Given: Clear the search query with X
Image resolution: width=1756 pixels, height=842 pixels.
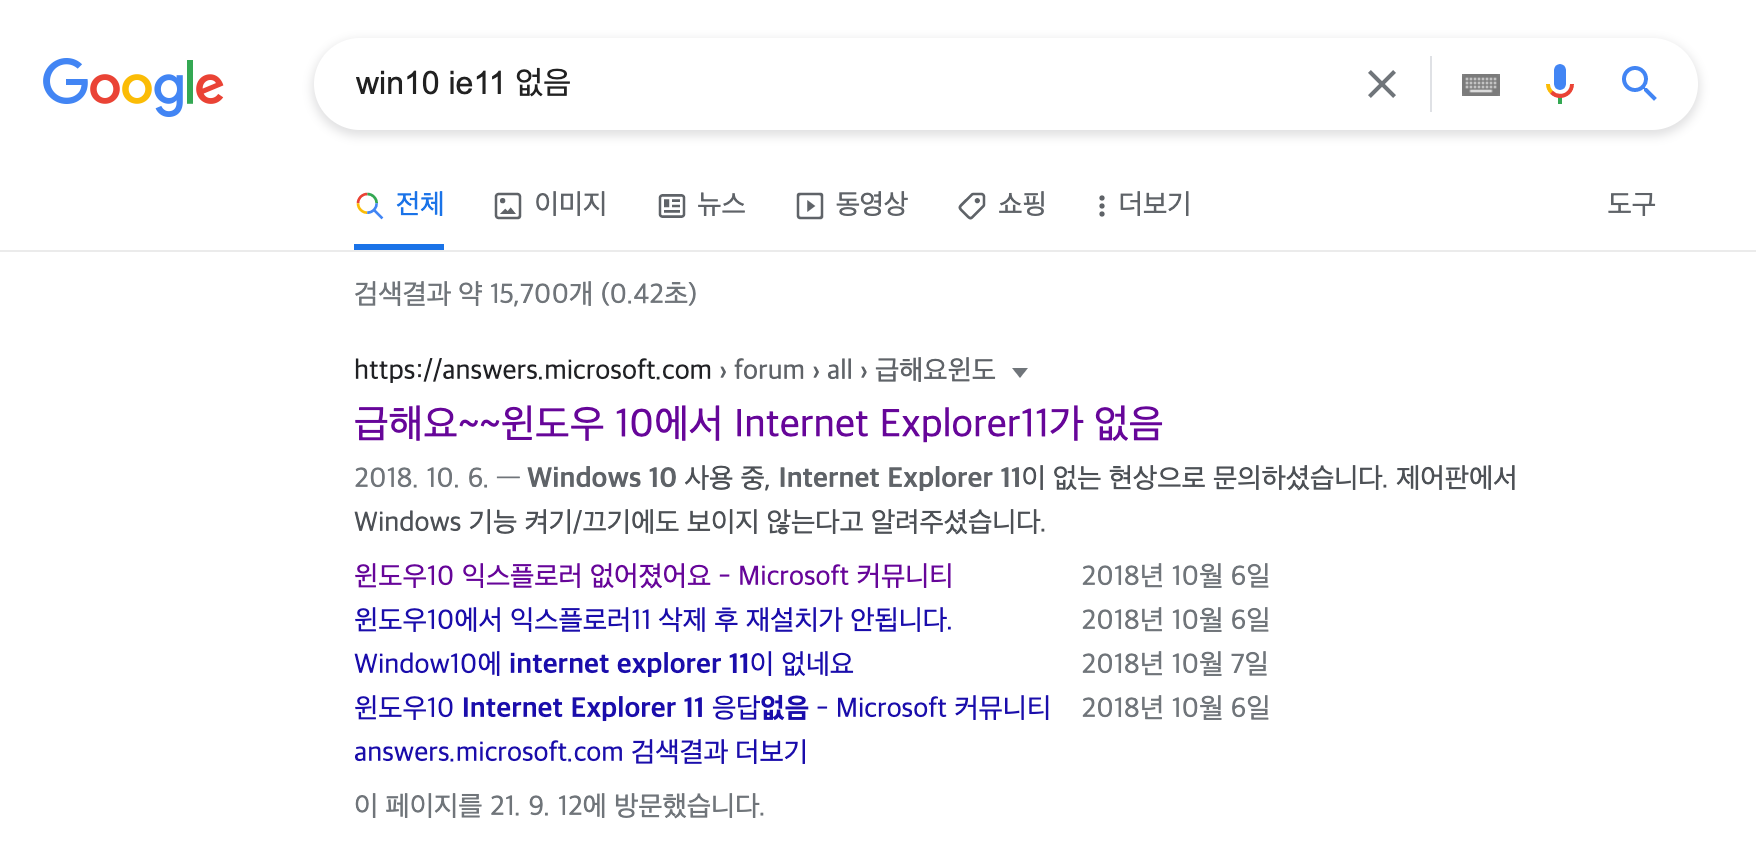Looking at the screenshot, I should [x=1381, y=84].
